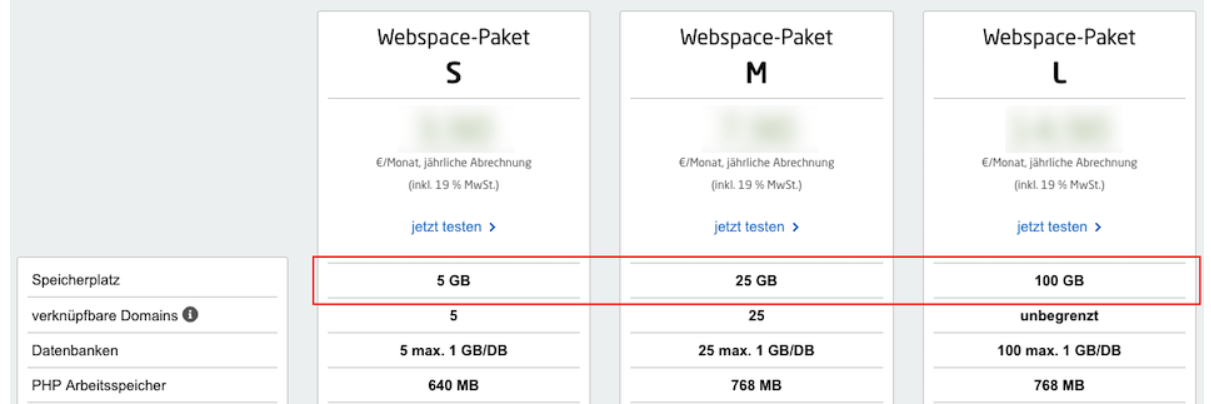Viewport: 1211px width, 404px height.
Task: Click the info icon beside verknüpfbare Domains
Action: click(190, 315)
